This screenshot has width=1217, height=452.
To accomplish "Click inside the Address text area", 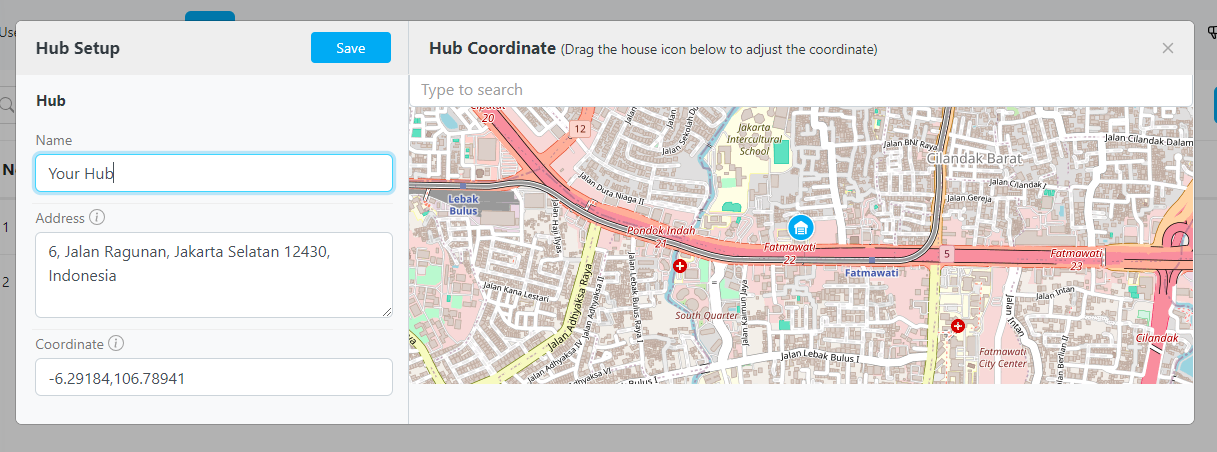I will [x=214, y=275].
